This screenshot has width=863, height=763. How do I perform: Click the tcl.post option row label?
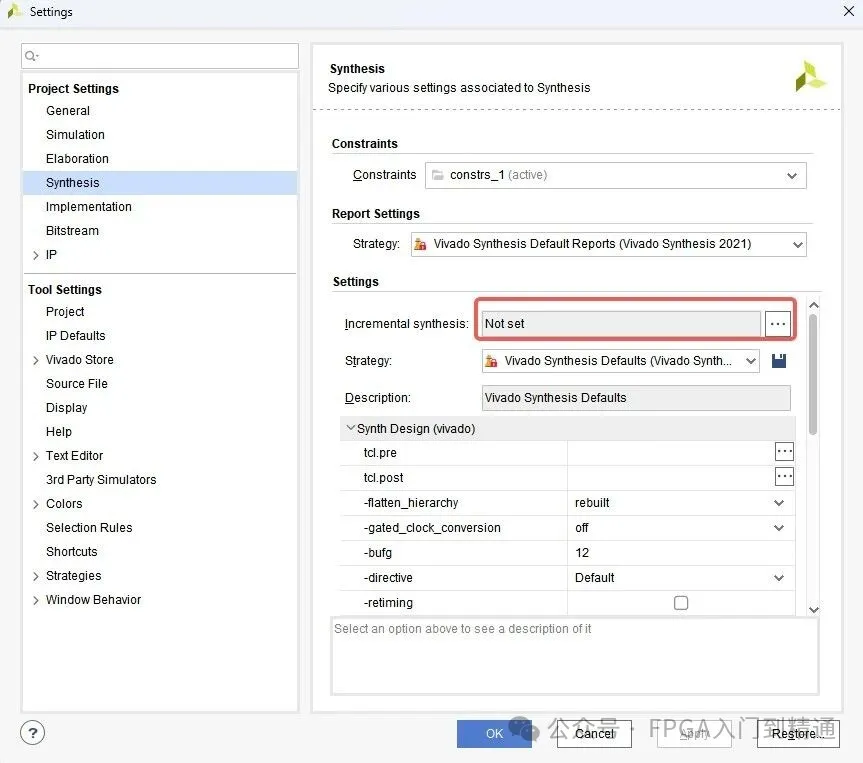383,478
